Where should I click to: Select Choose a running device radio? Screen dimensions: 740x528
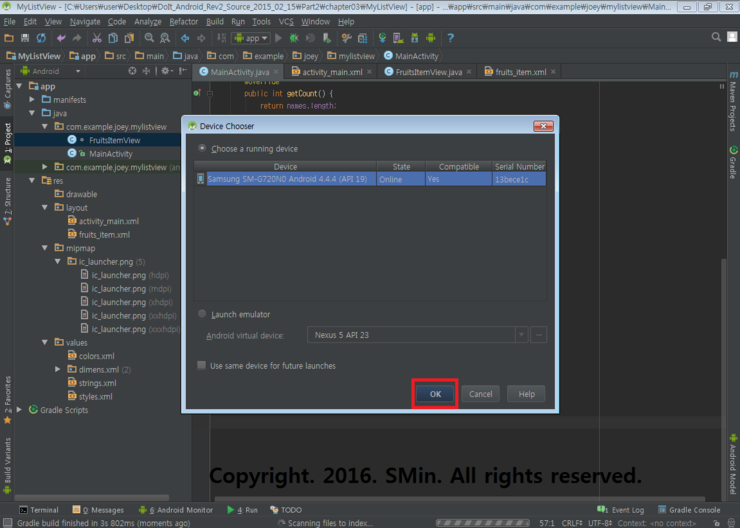pos(202,148)
